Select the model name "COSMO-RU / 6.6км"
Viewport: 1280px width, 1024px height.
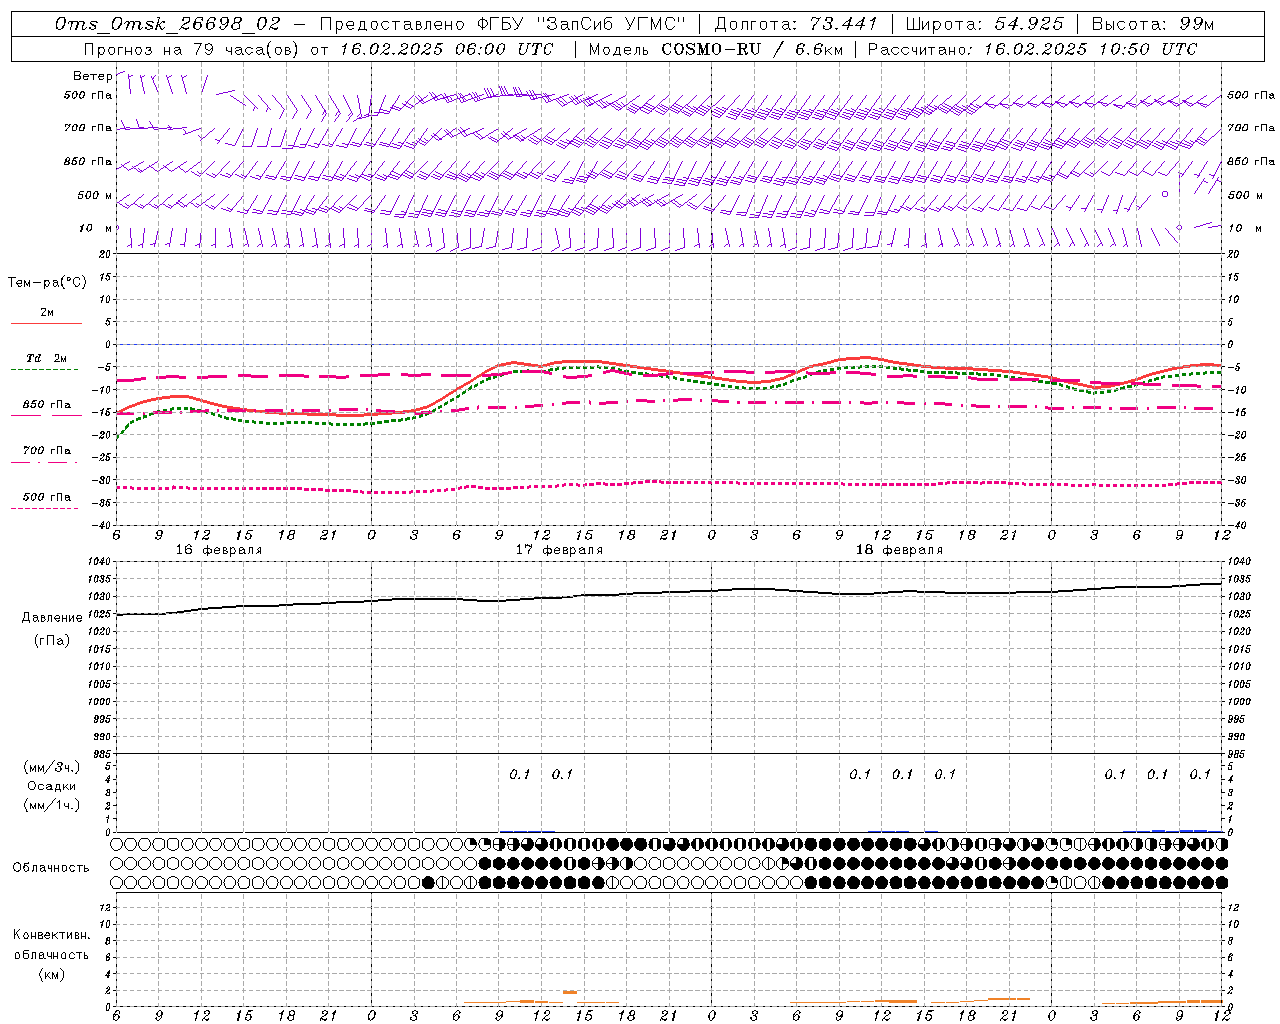[753, 49]
